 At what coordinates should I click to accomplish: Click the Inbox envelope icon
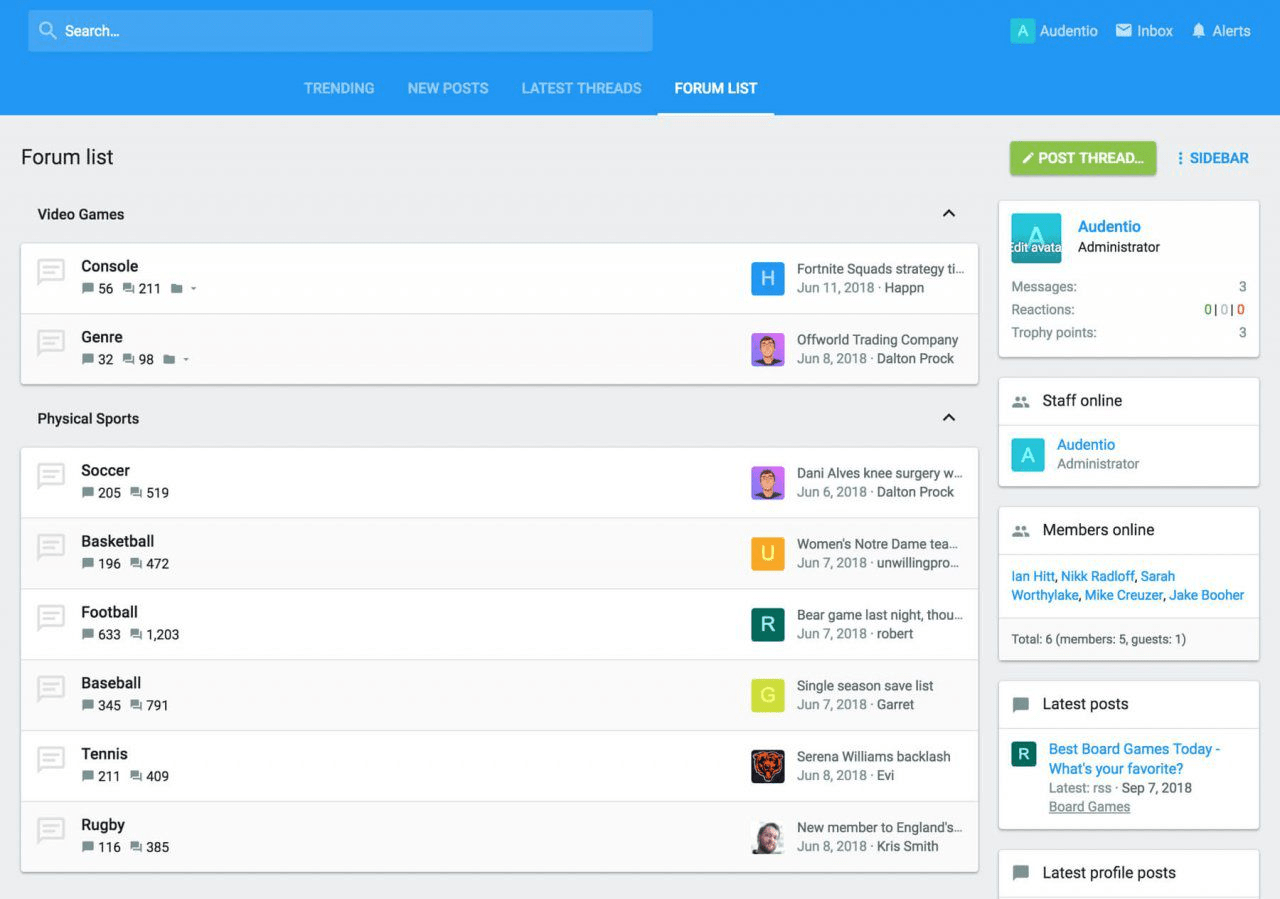point(1124,31)
